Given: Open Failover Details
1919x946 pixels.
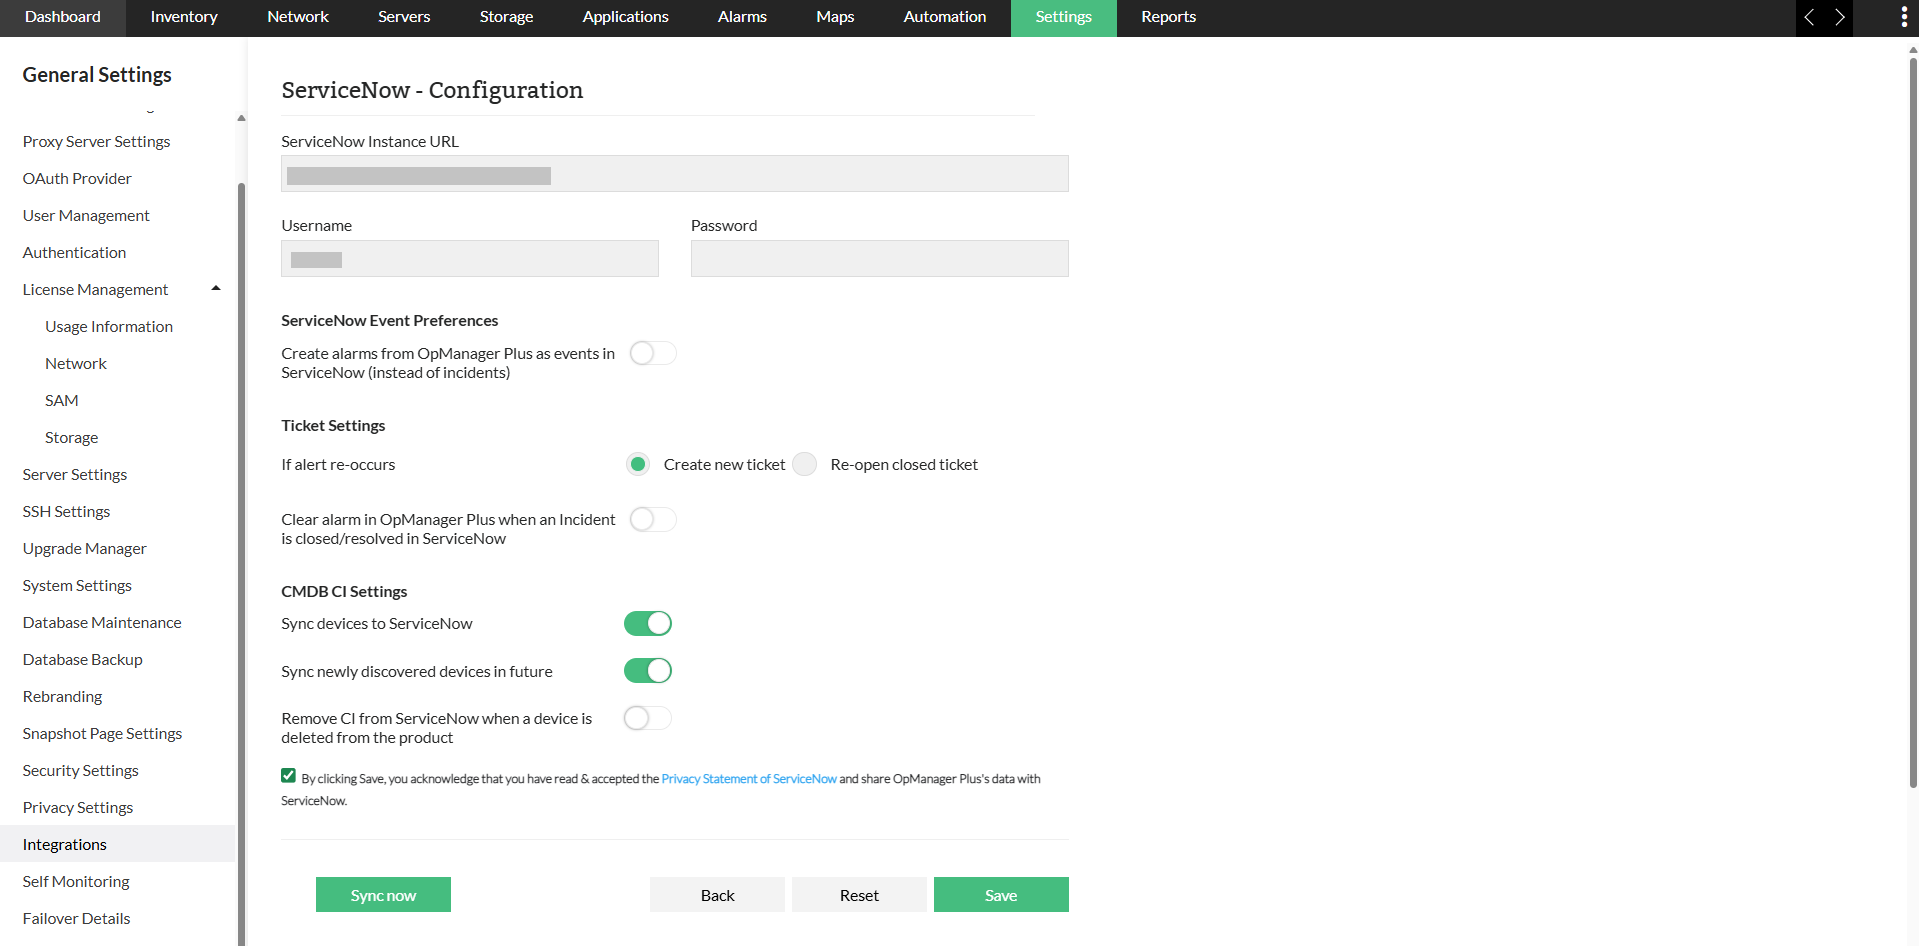Looking at the screenshot, I should (77, 918).
